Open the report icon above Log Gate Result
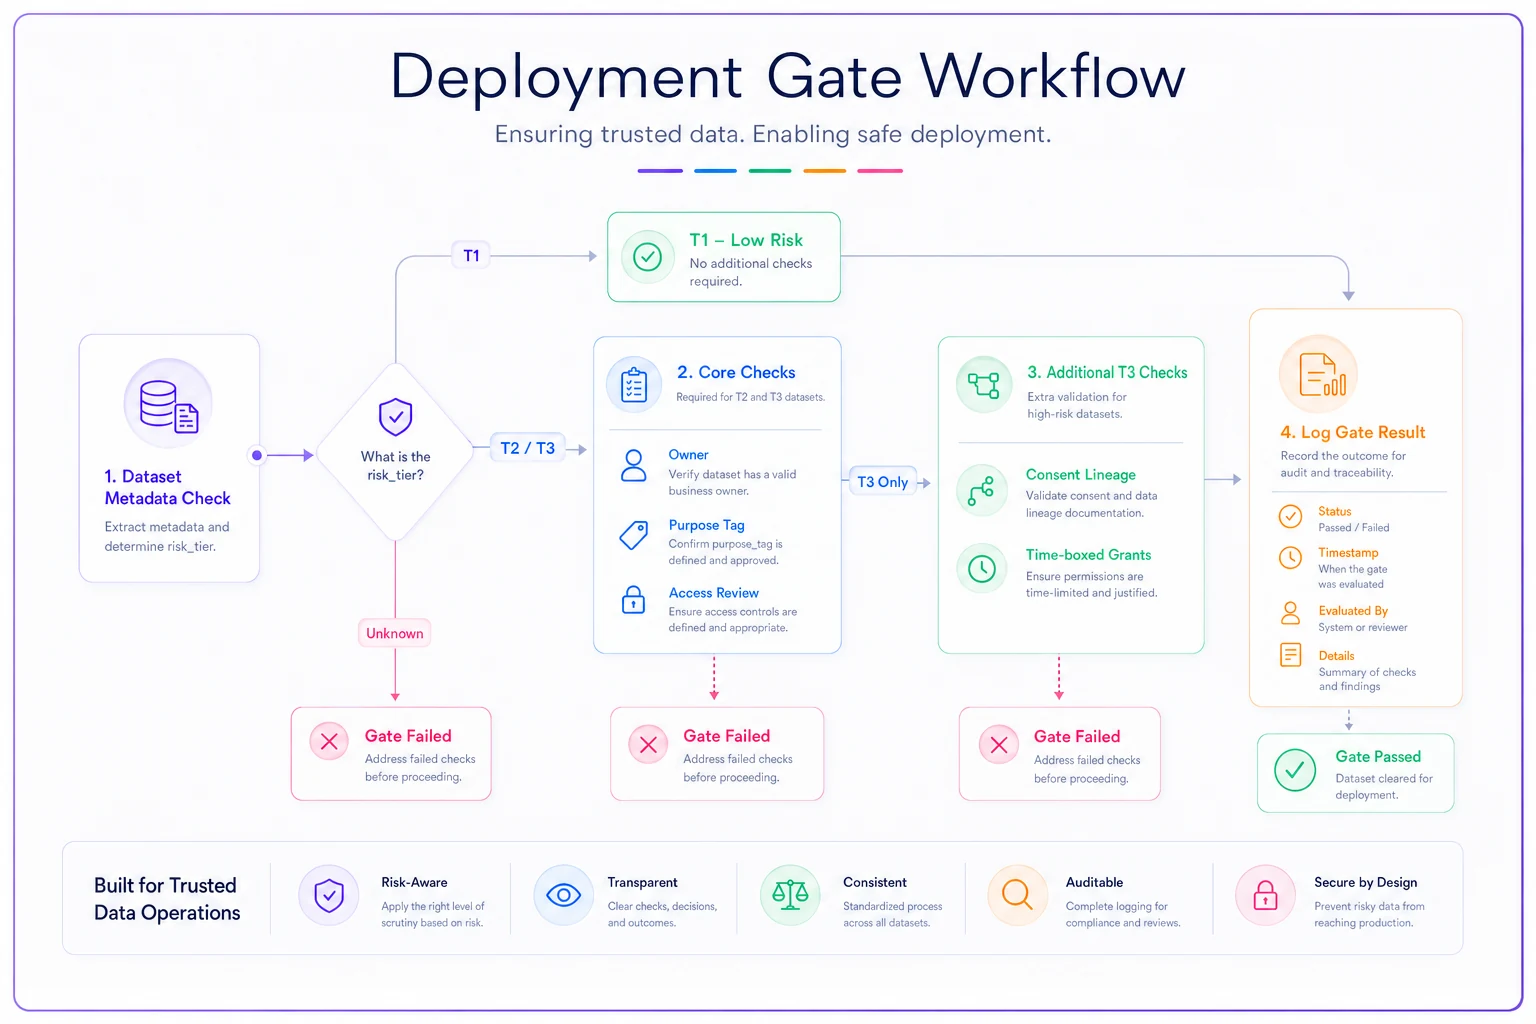1536x1024 pixels. tap(1319, 374)
